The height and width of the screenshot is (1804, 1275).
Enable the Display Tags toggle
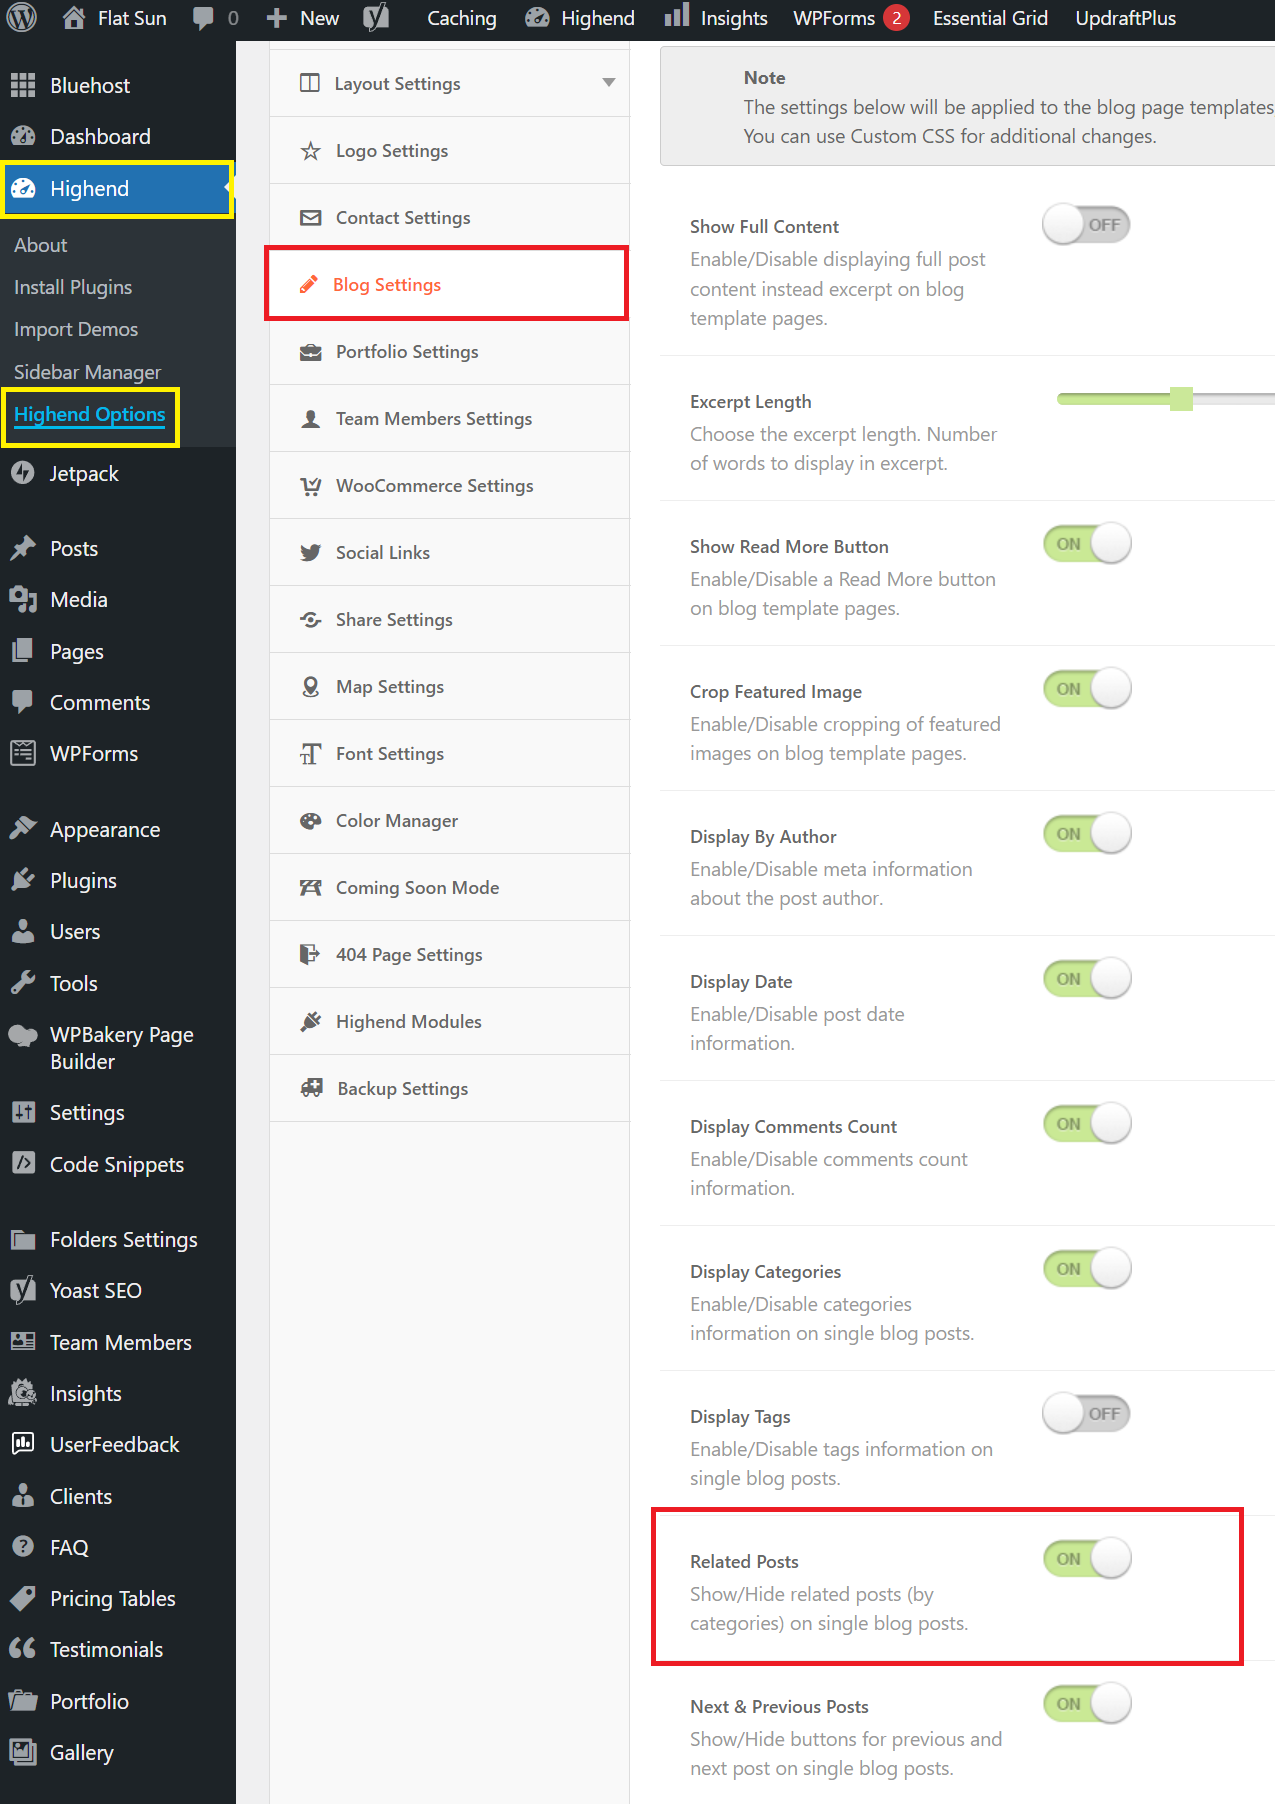(x=1086, y=1414)
